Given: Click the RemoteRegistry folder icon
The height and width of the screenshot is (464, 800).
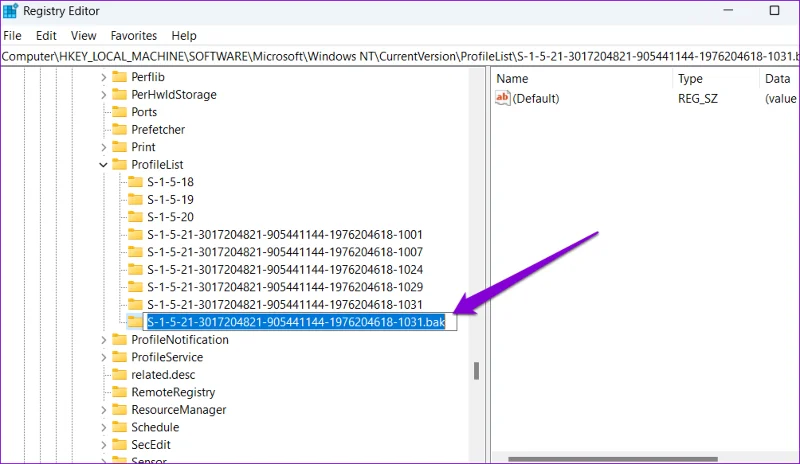Looking at the screenshot, I should pos(119,392).
